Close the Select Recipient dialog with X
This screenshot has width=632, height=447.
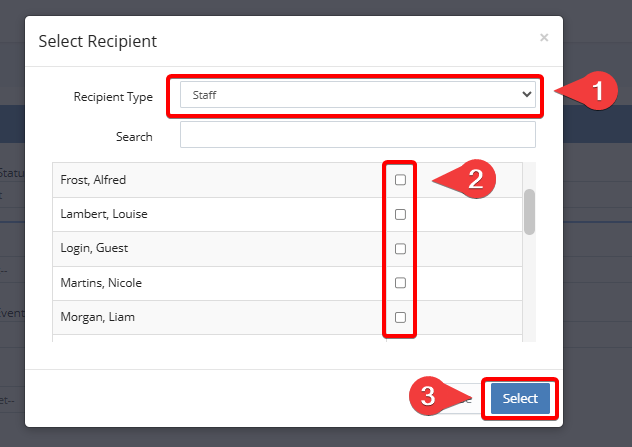544,38
